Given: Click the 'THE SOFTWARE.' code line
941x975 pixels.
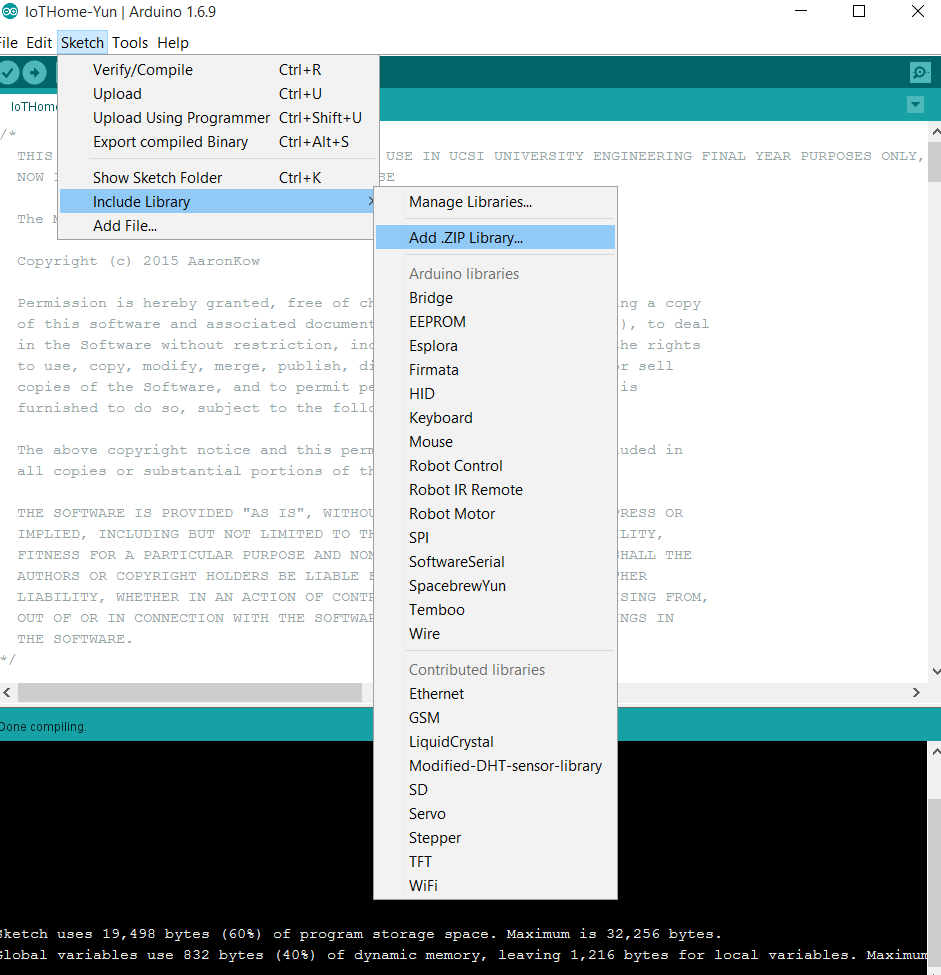Looking at the screenshot, I should [75, 639].
